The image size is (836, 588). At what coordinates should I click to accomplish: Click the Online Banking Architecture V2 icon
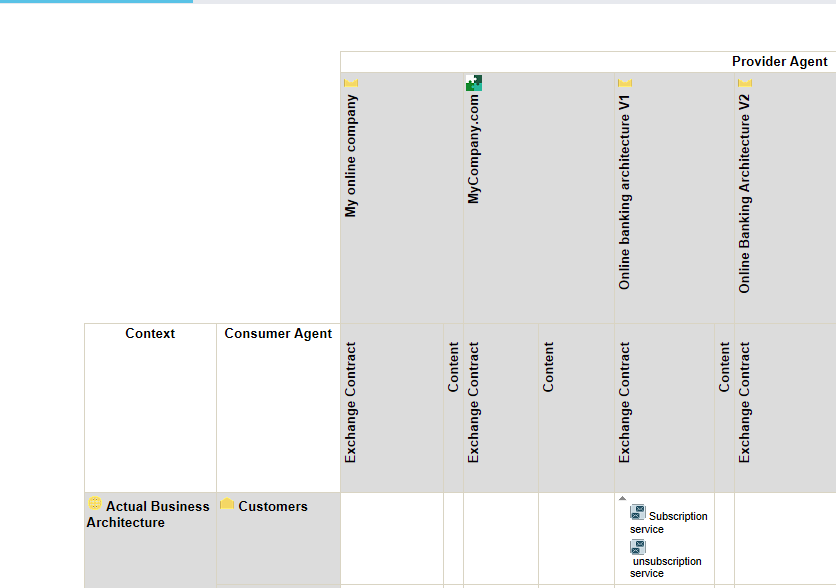(x=744, y=84)
